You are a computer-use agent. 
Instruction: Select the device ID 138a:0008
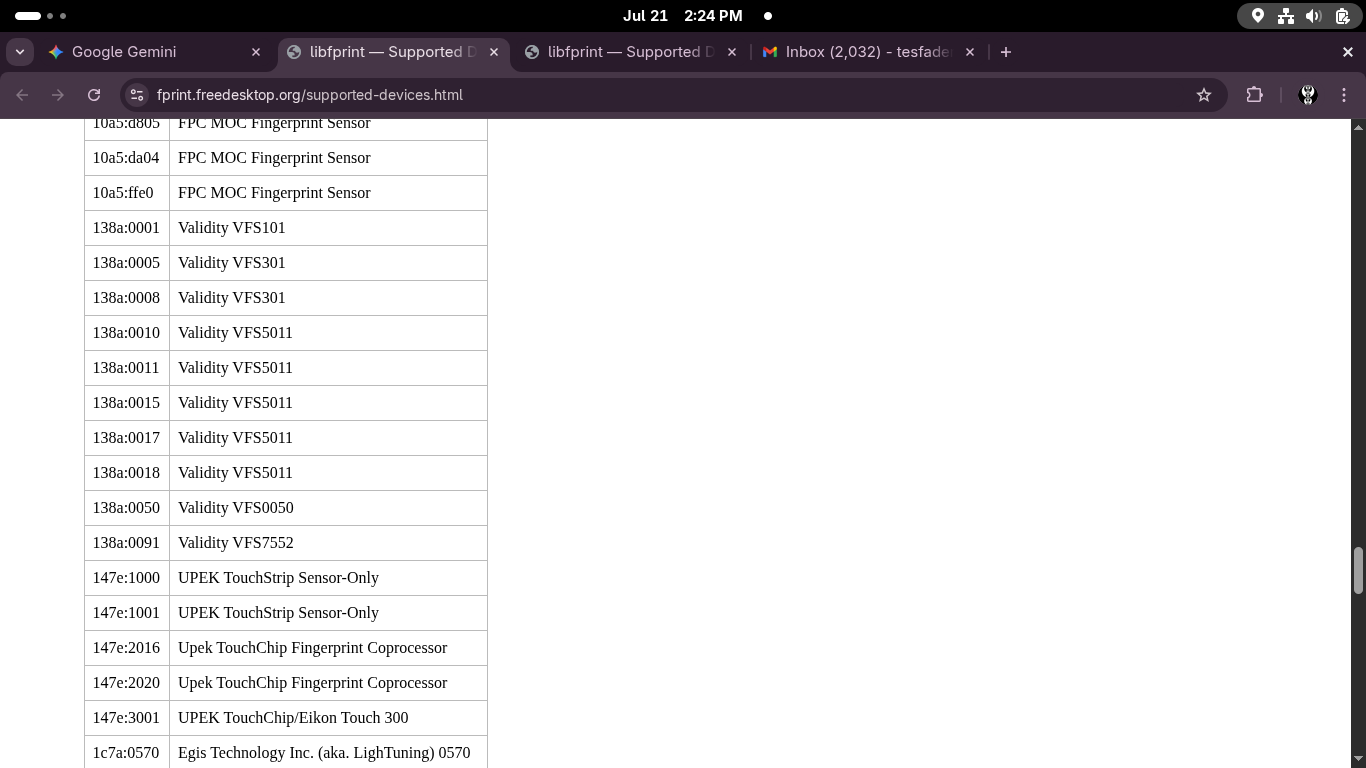click(126, 298)
